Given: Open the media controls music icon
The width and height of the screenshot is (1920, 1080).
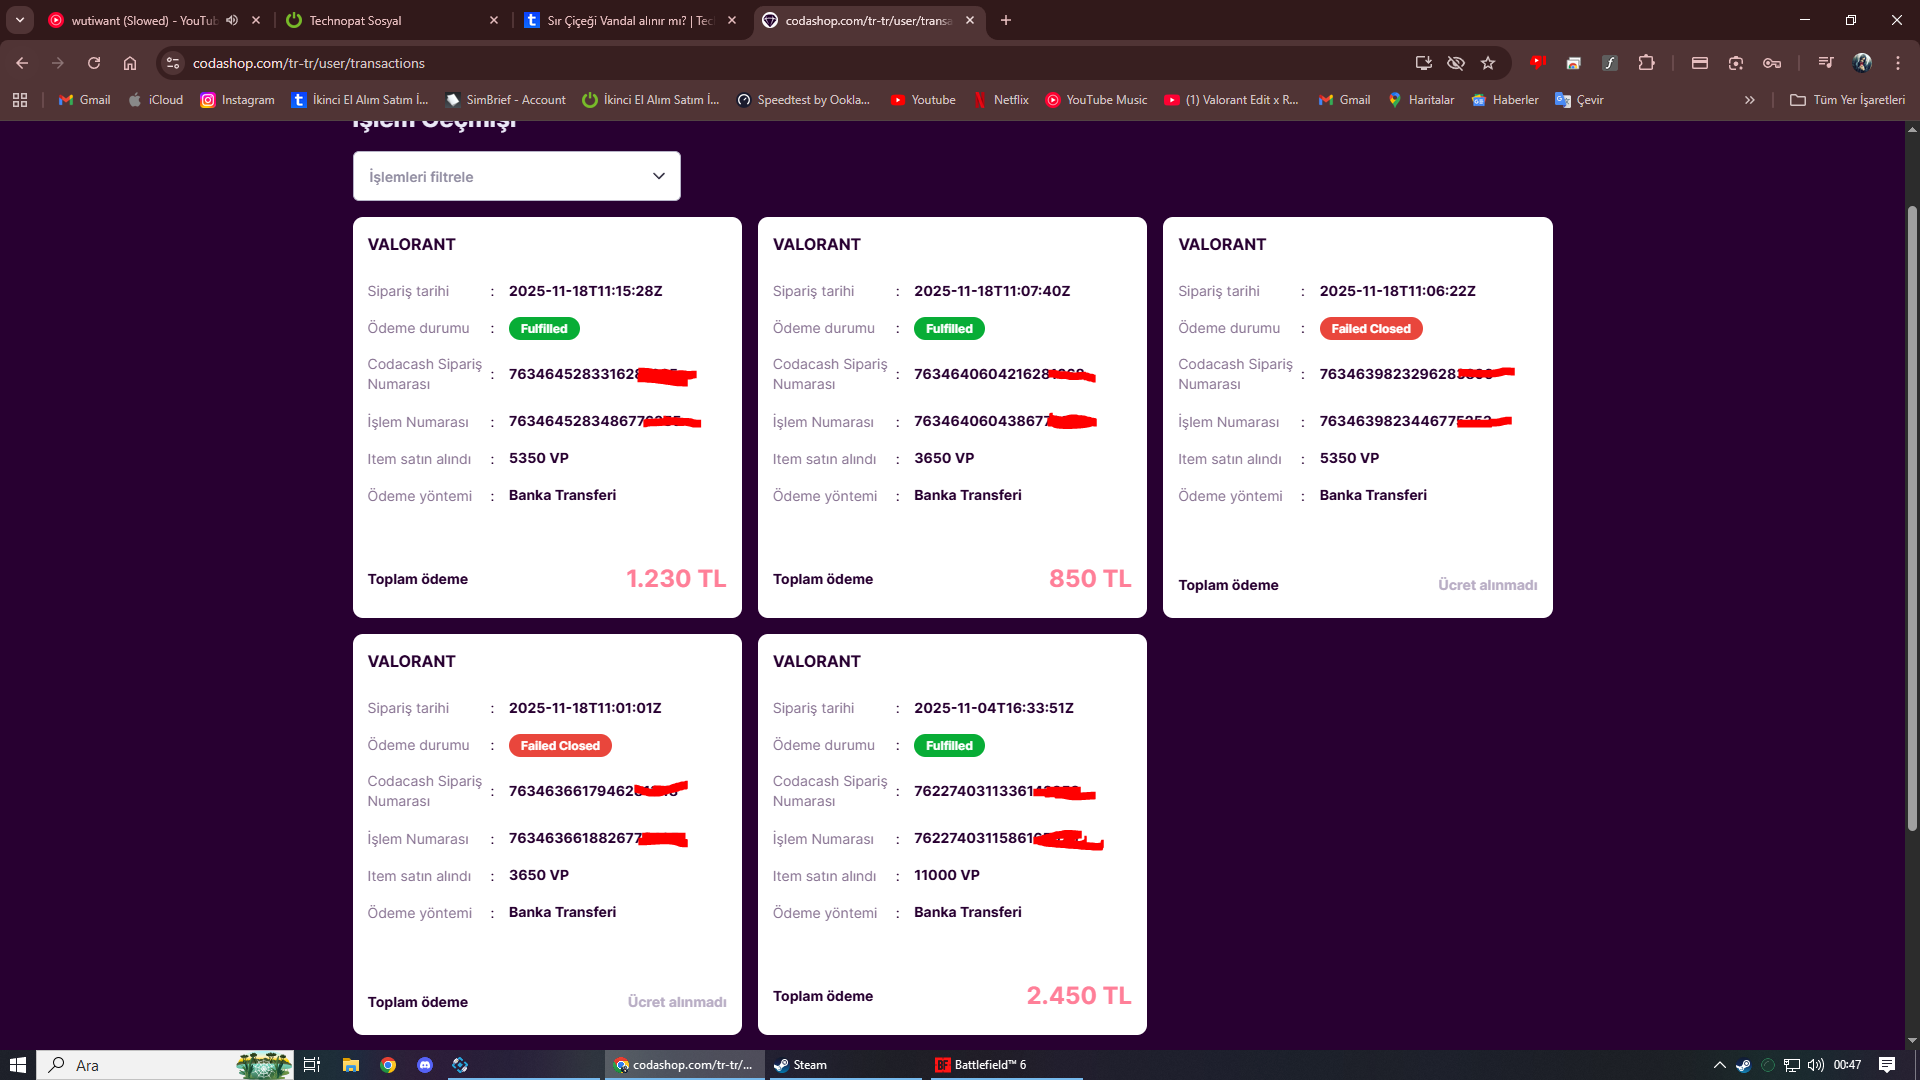Looking at the screenshot, I should pyautogui.click(x=1826, y=63).
